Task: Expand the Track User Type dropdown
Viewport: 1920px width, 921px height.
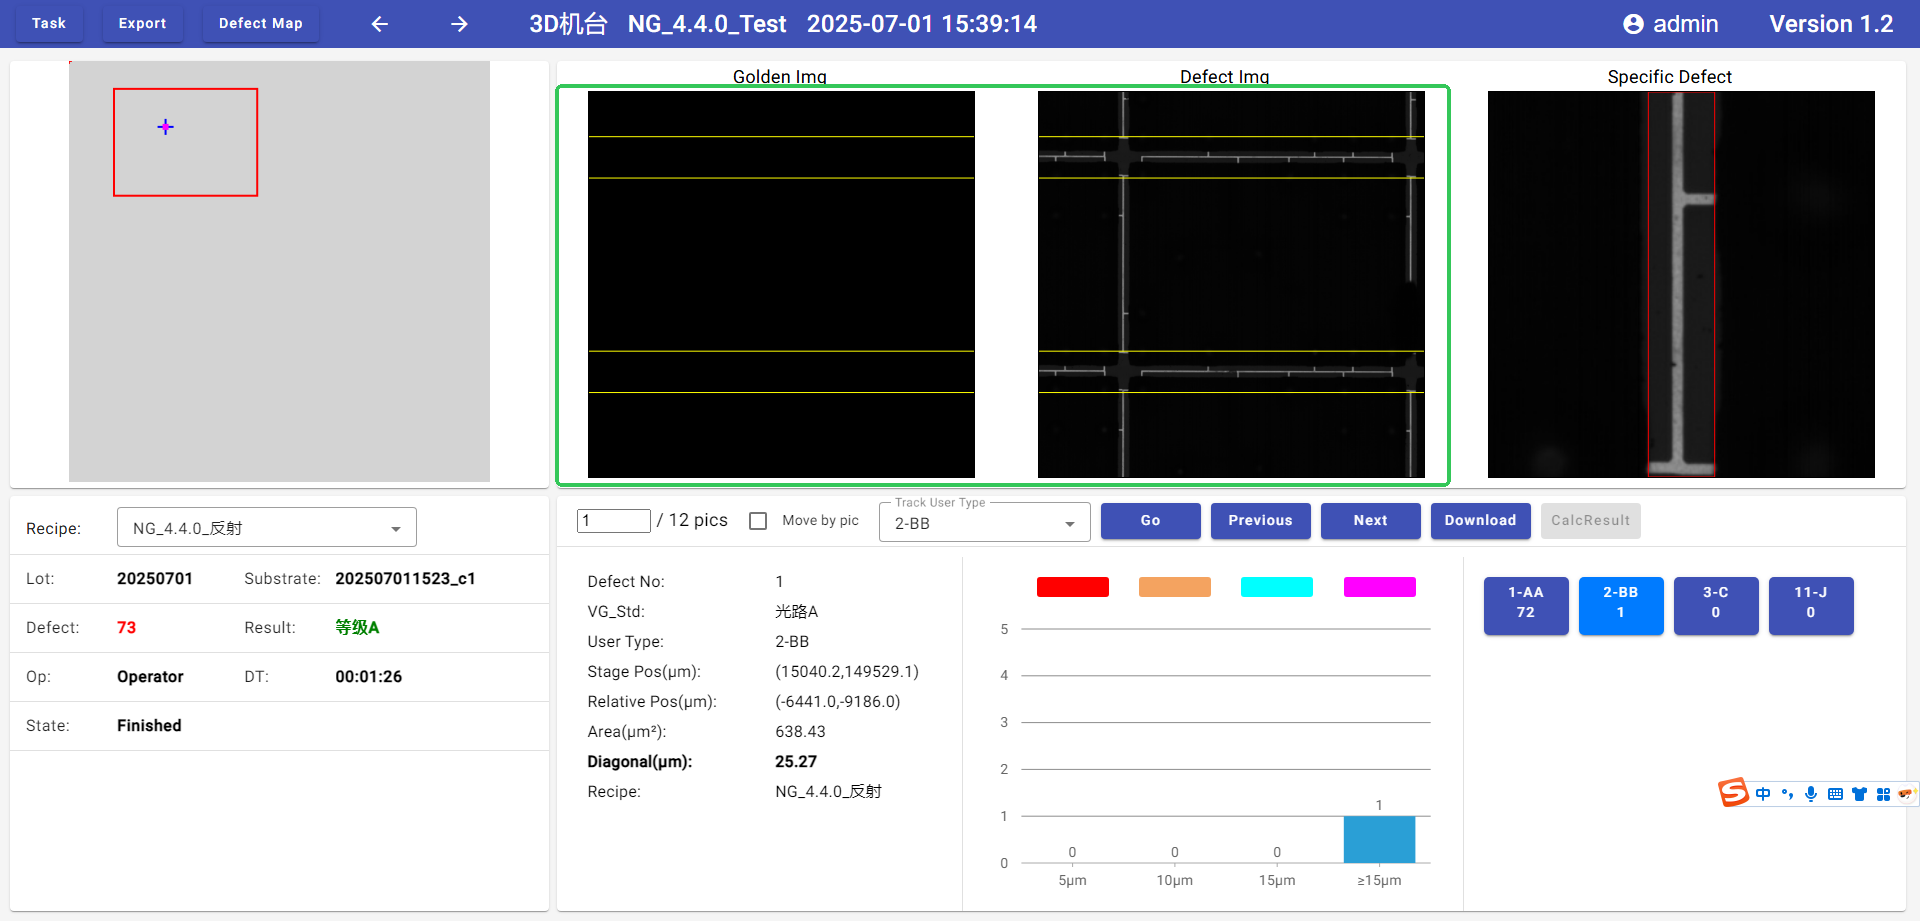Action: tap(984, 523)
